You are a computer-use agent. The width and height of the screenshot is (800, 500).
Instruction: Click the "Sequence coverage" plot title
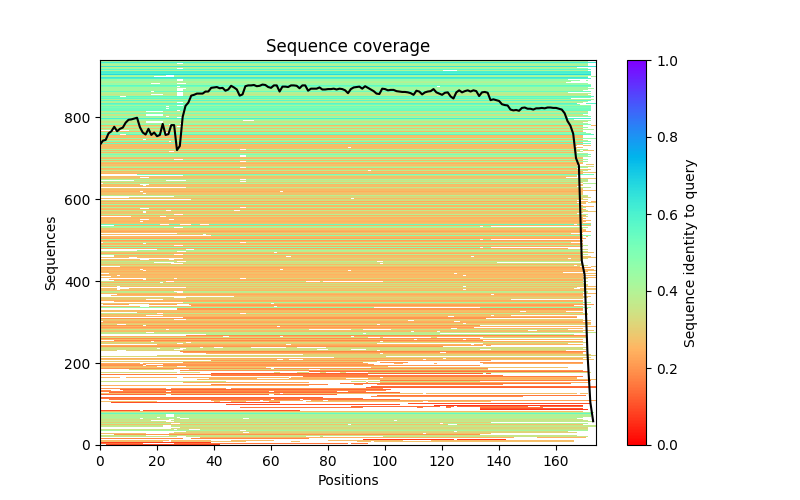(347, 47)
